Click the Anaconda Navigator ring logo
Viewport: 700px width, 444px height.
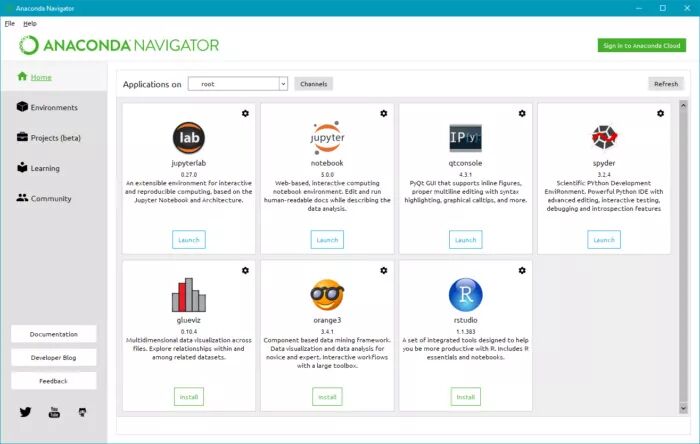[29, 45]
